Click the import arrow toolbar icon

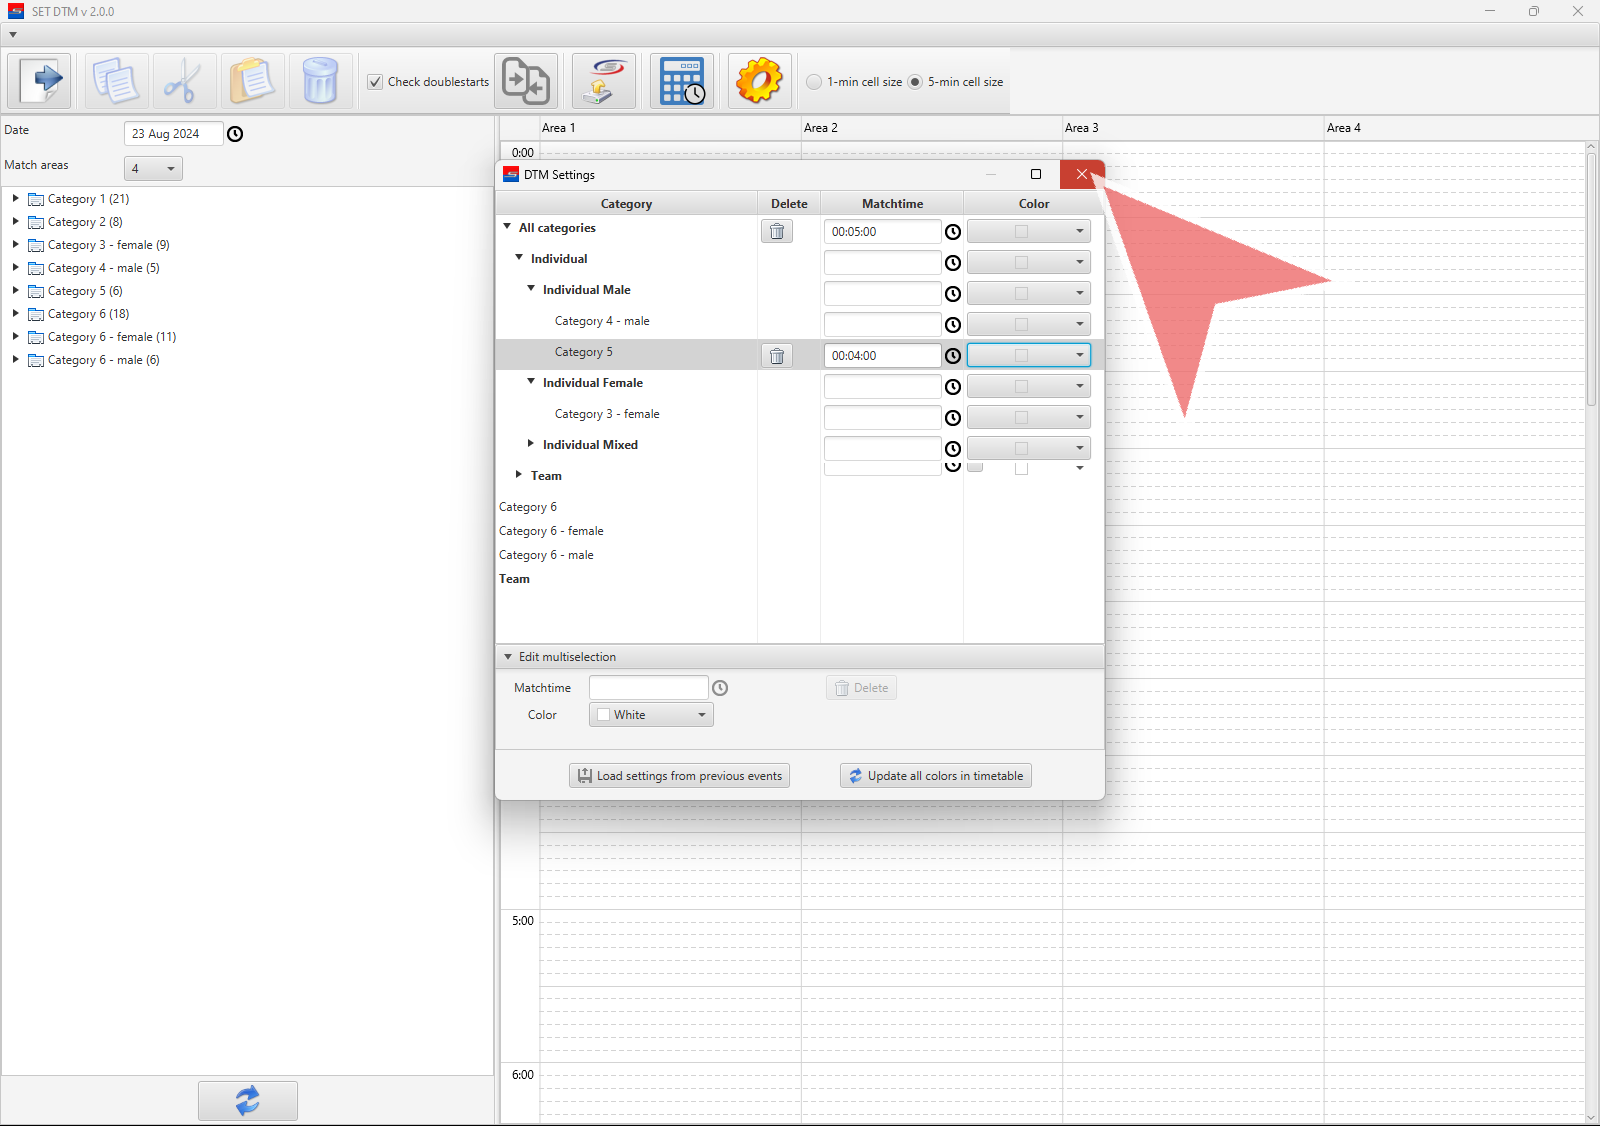40,81
